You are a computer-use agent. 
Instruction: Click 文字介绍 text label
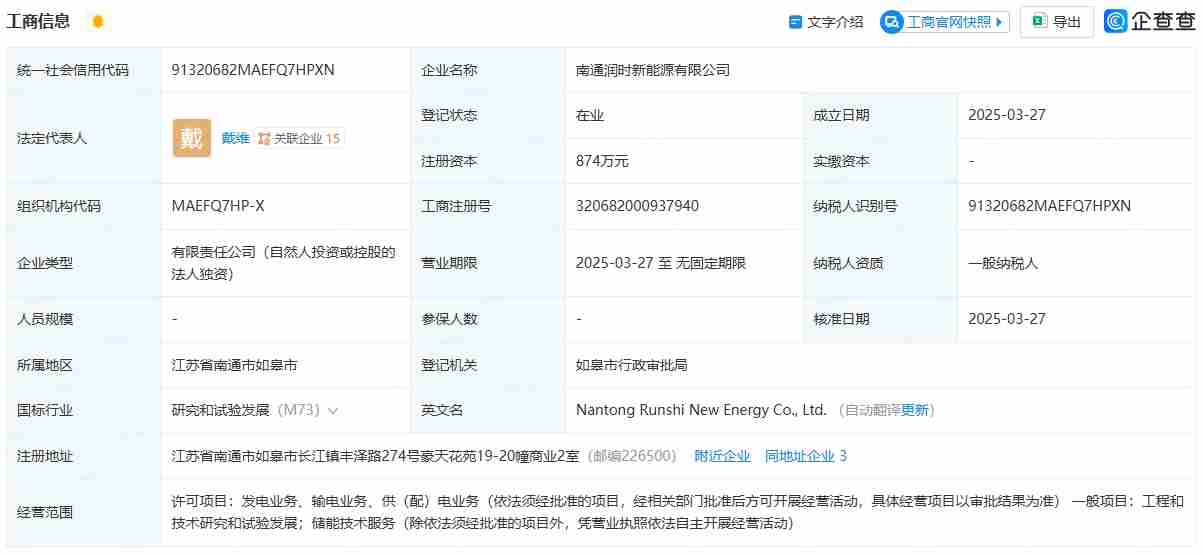[835, 22]
